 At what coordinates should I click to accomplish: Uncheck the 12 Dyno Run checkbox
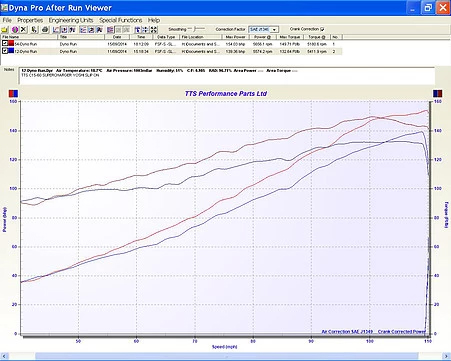[x=5, y=51]
